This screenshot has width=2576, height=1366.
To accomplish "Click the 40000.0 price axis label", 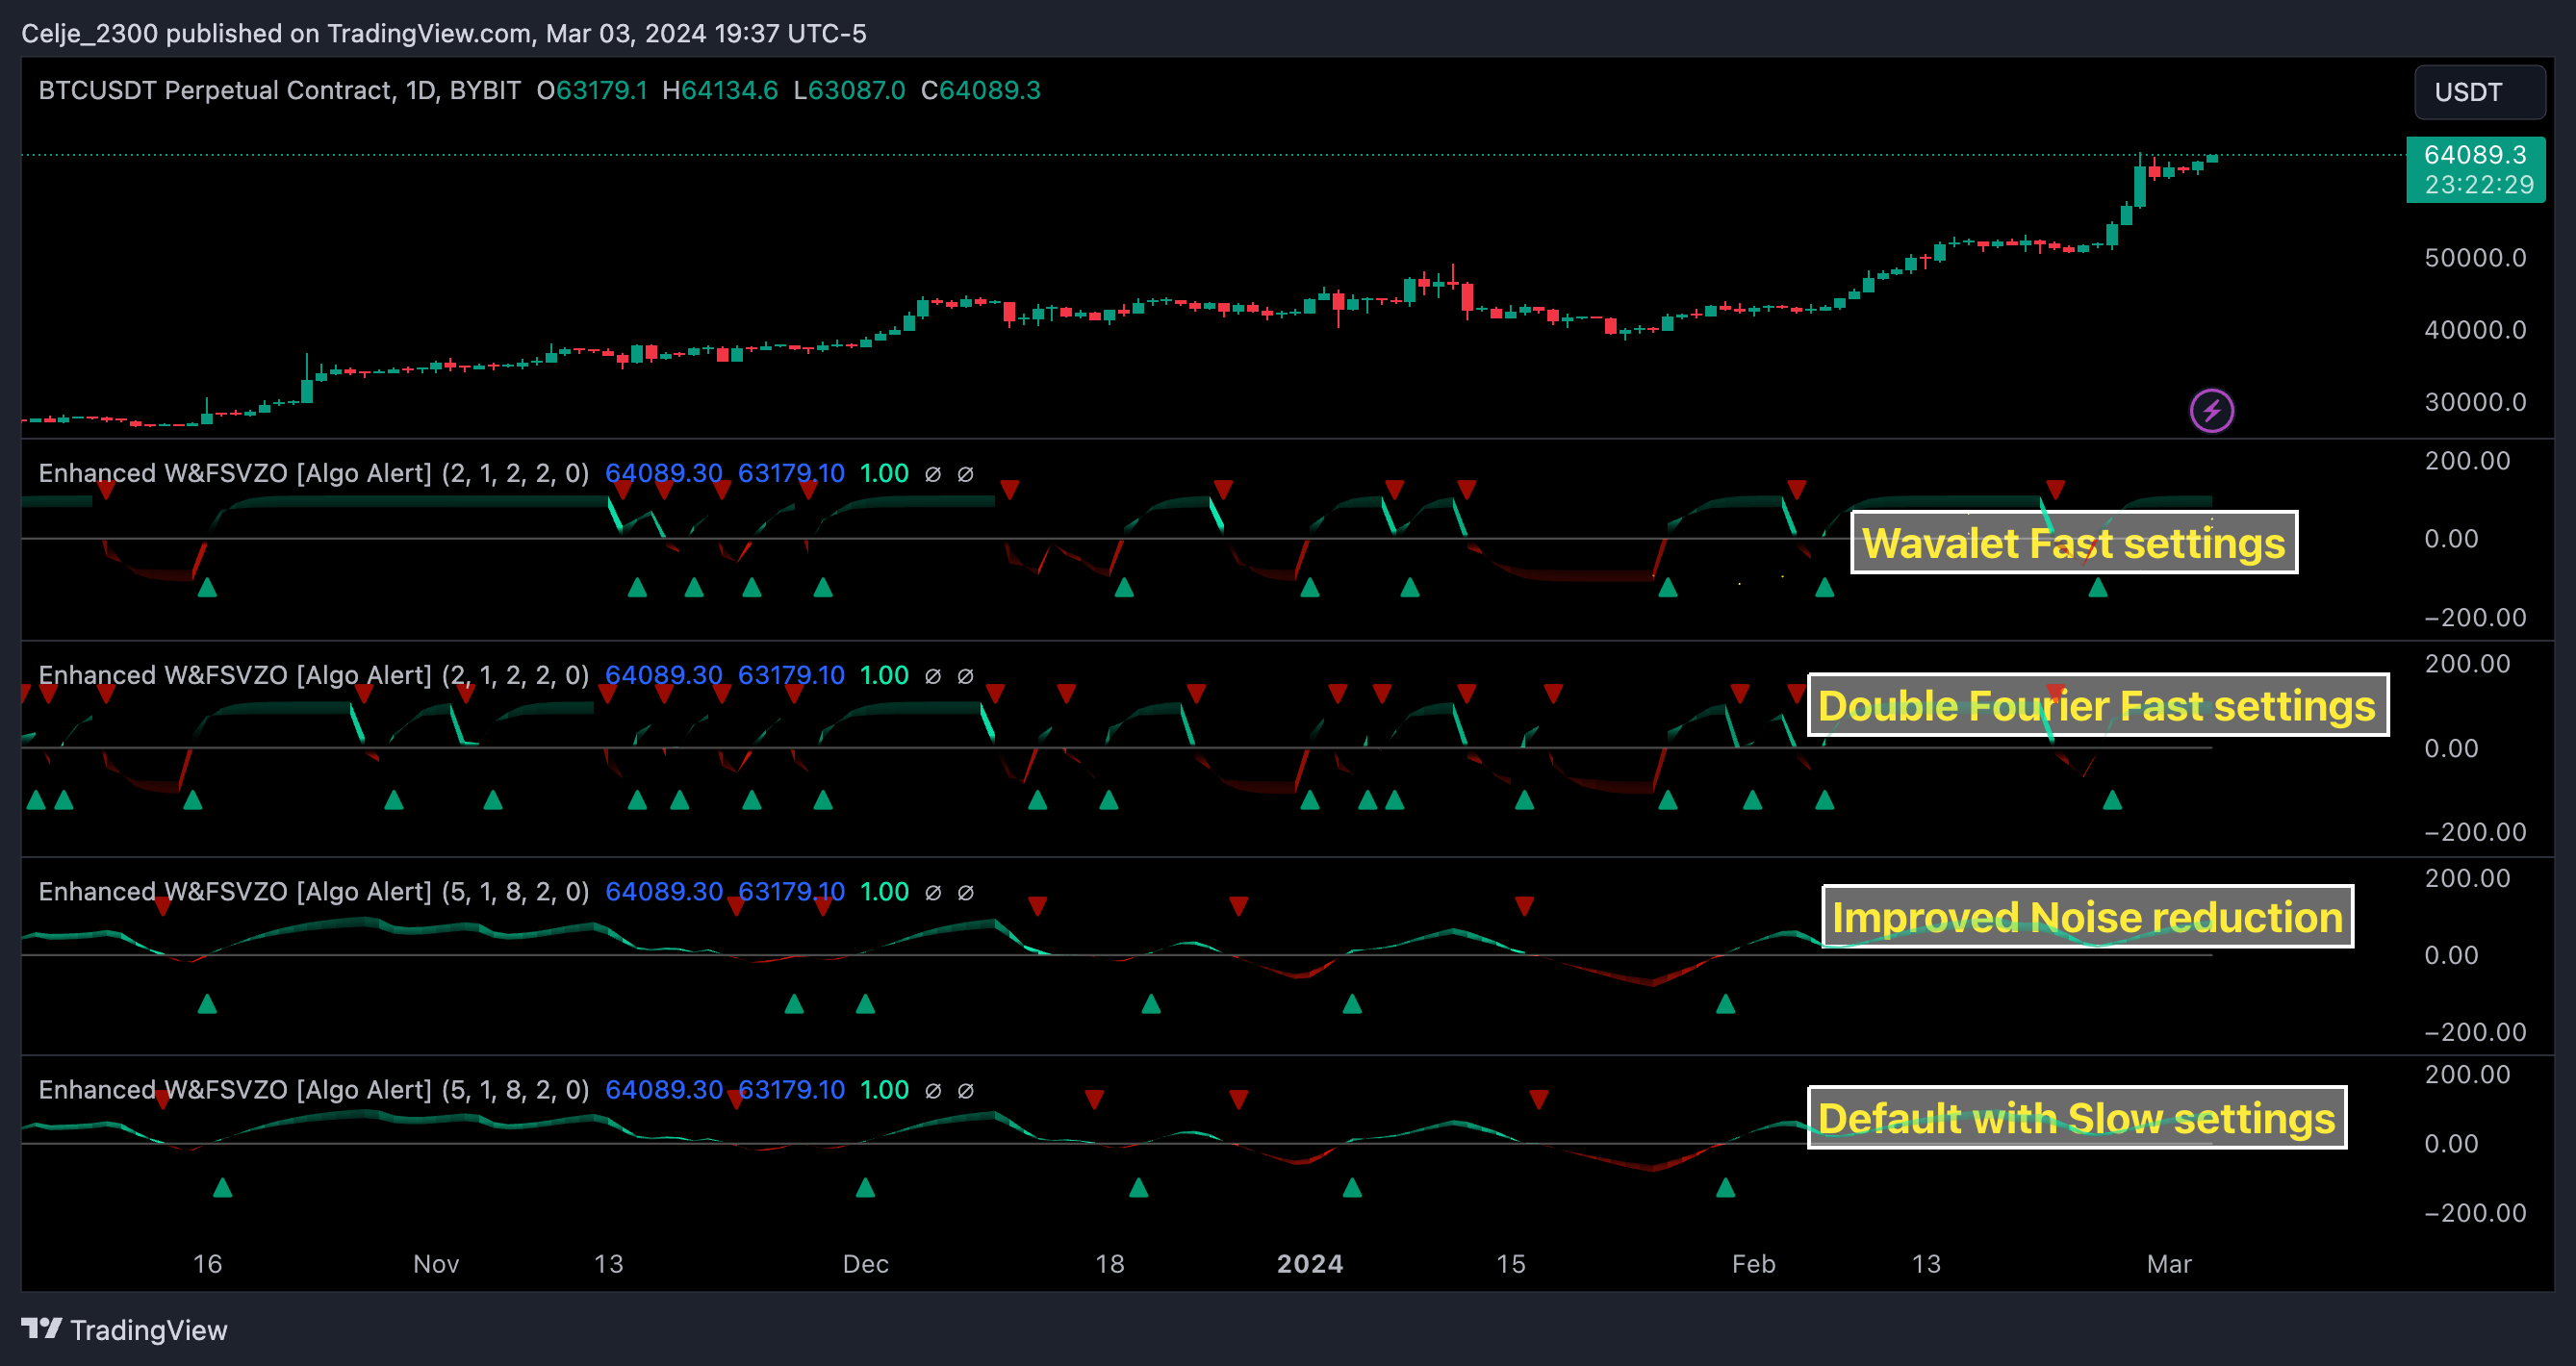I will (x=2475, y=330).
